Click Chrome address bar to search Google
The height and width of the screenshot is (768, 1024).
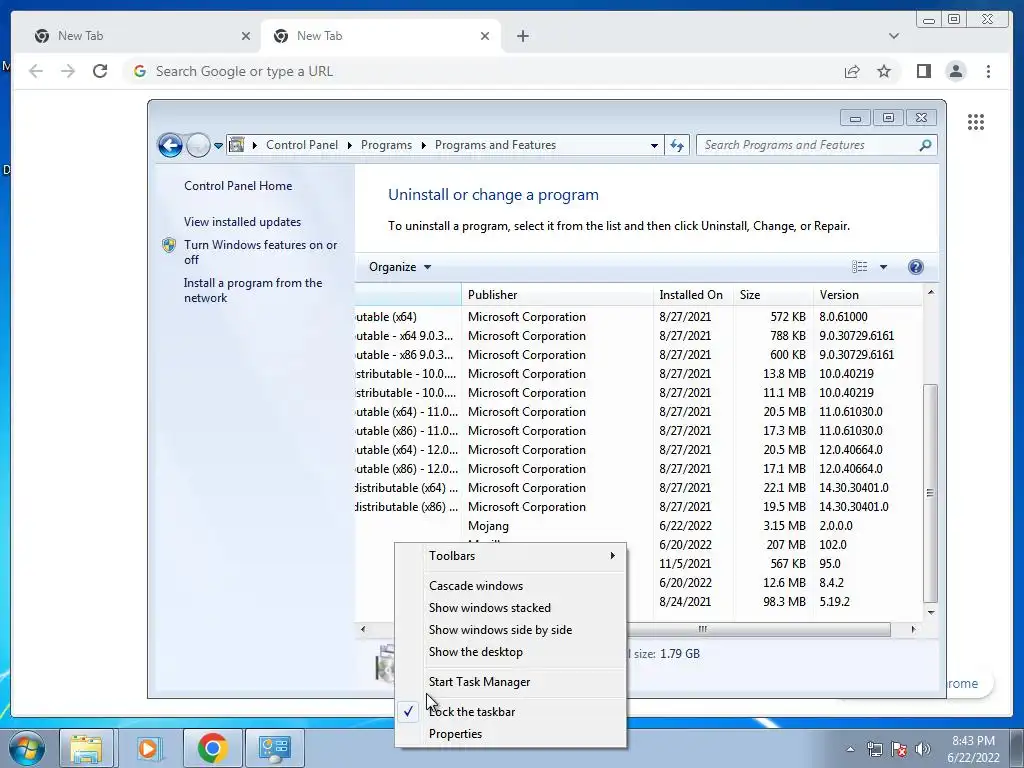[481, 71]
